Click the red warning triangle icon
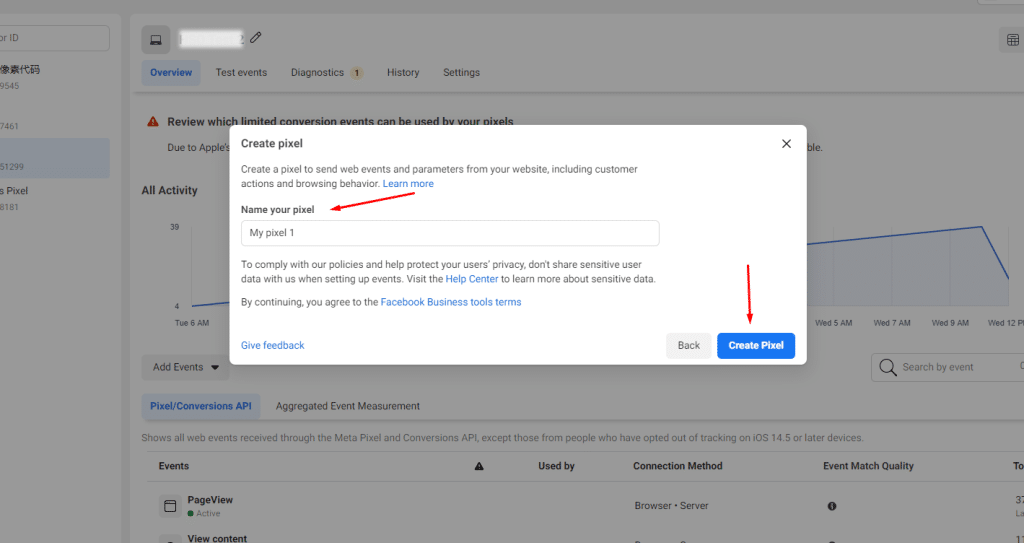 [x=153, y=122]
